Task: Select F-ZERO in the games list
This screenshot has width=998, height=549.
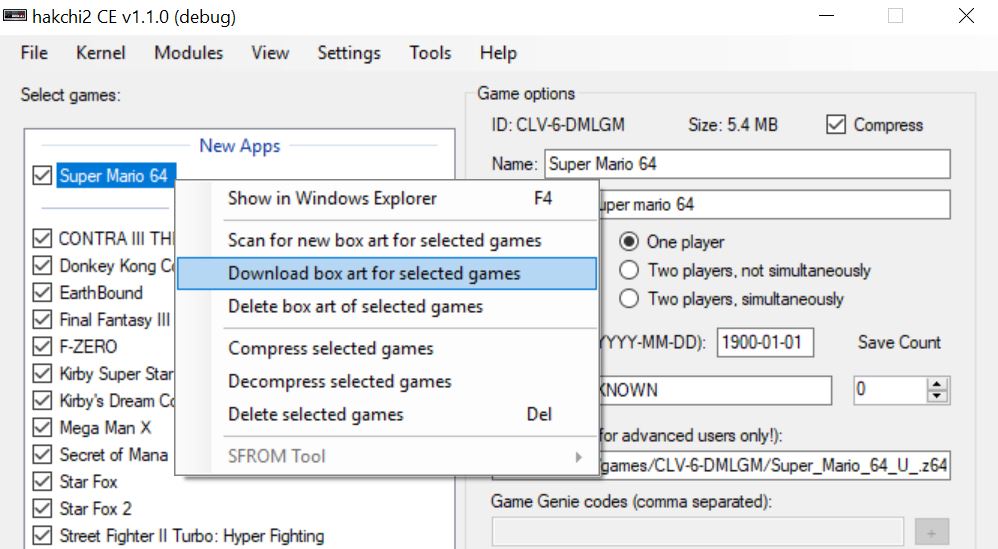Action: (88, 347)
